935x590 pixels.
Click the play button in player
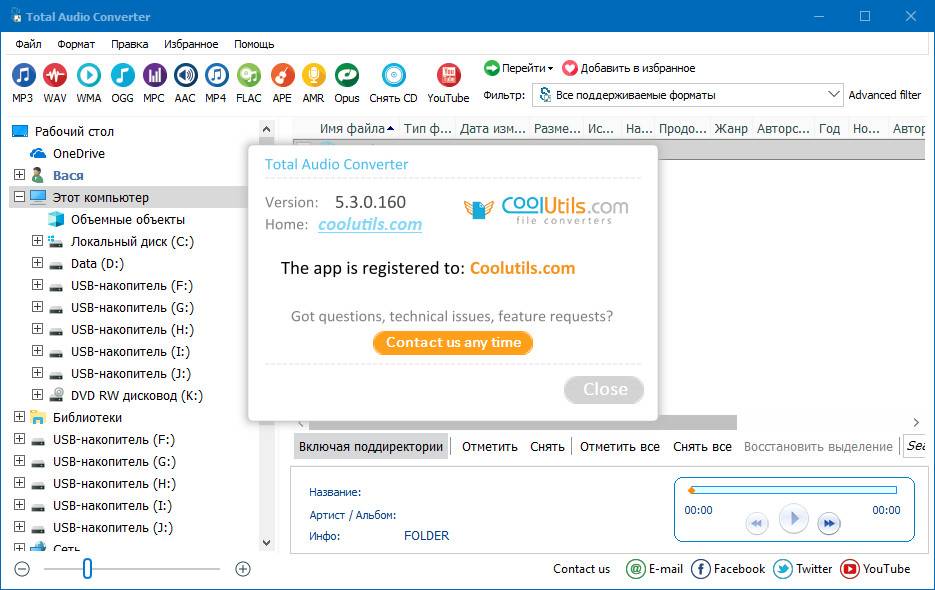[794, 518]
